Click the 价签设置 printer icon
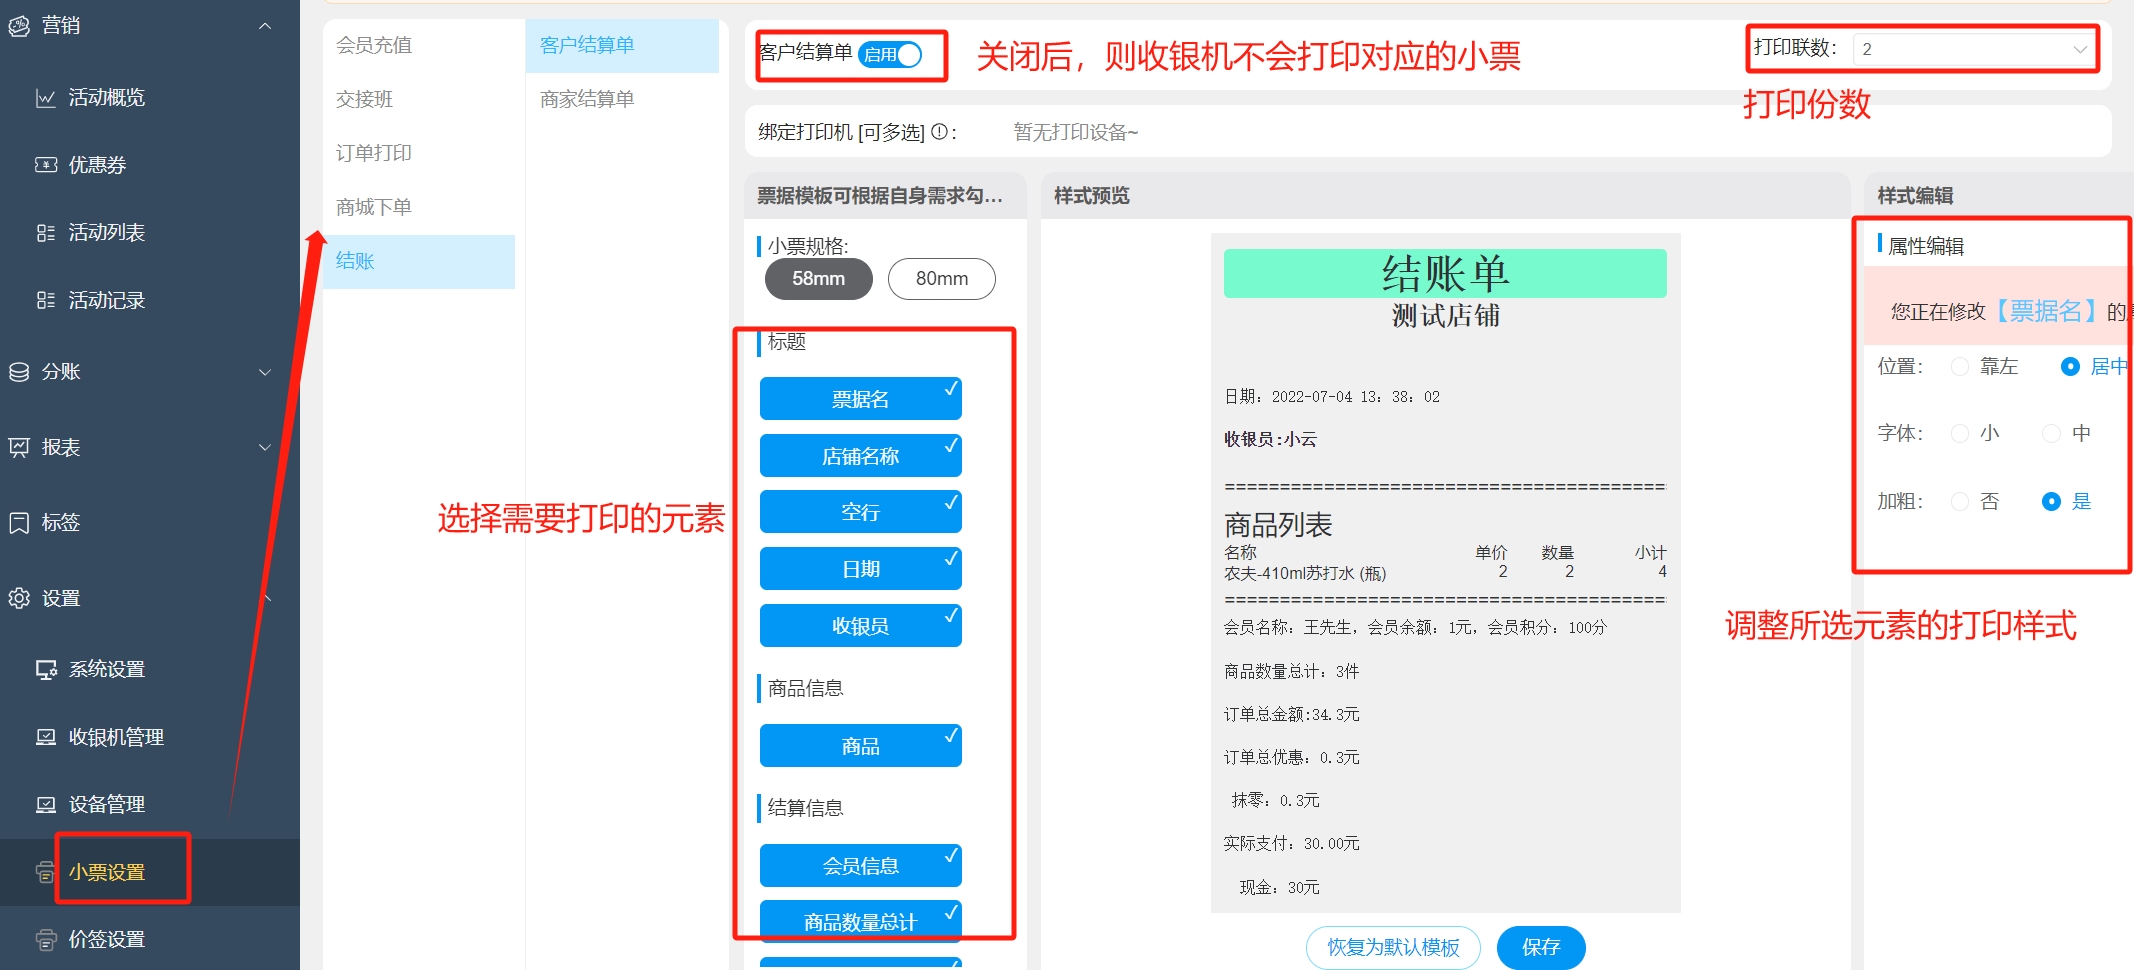This screenshot has height=970, width=2134. pyautogui.click(x=46, y=940)
